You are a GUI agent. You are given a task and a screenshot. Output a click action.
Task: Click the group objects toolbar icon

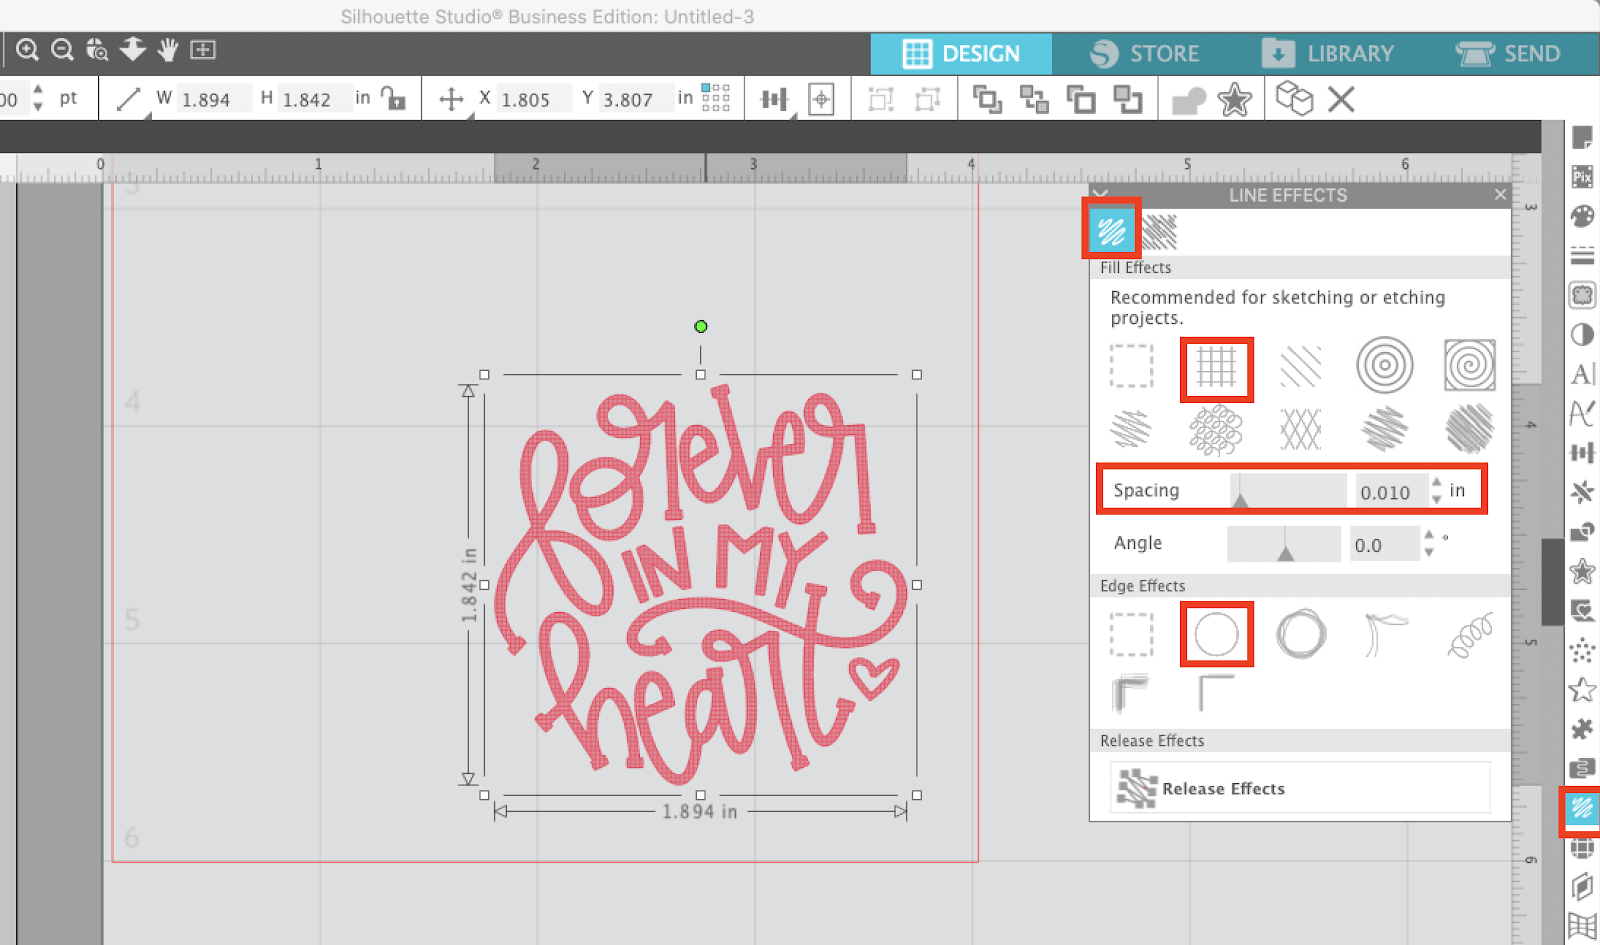[x=989, y=98]
